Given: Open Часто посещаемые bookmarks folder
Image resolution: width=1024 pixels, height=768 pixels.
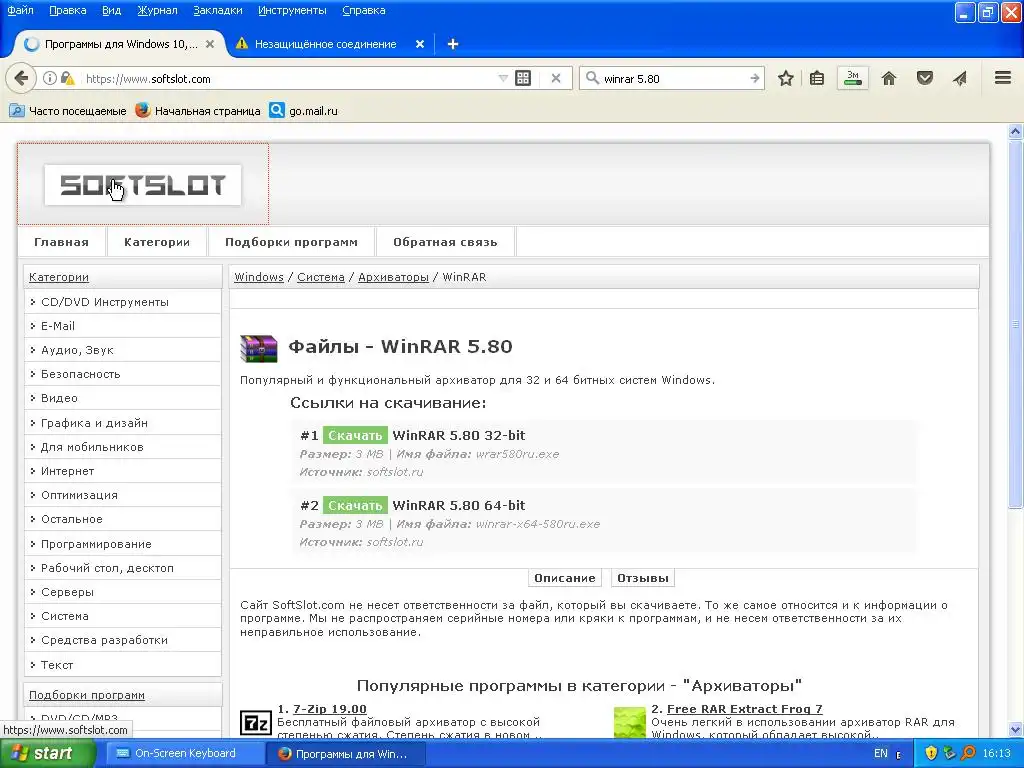Looking at the screenshot, I should 68,111.
